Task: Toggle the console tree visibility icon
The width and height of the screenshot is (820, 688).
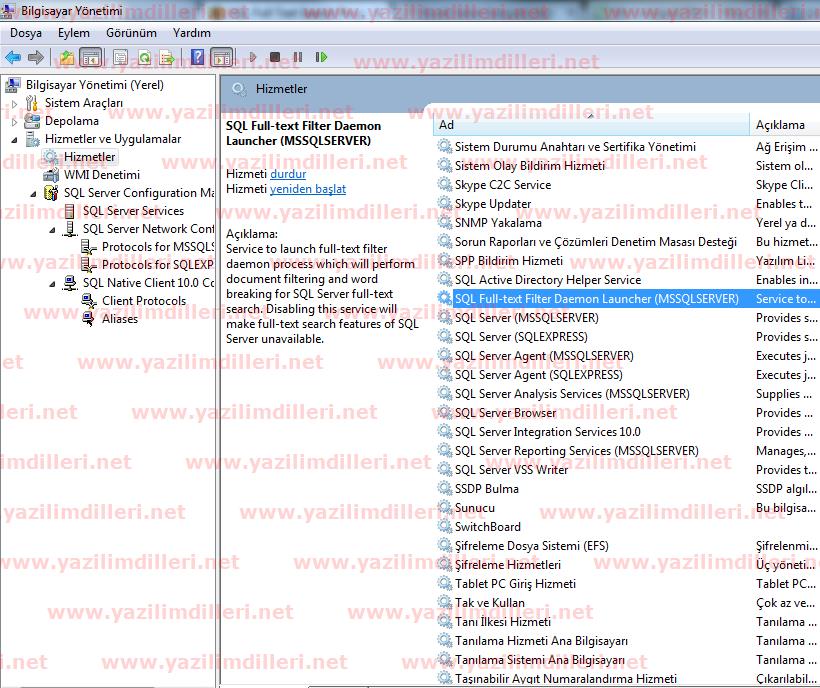Action: [89, 57]
